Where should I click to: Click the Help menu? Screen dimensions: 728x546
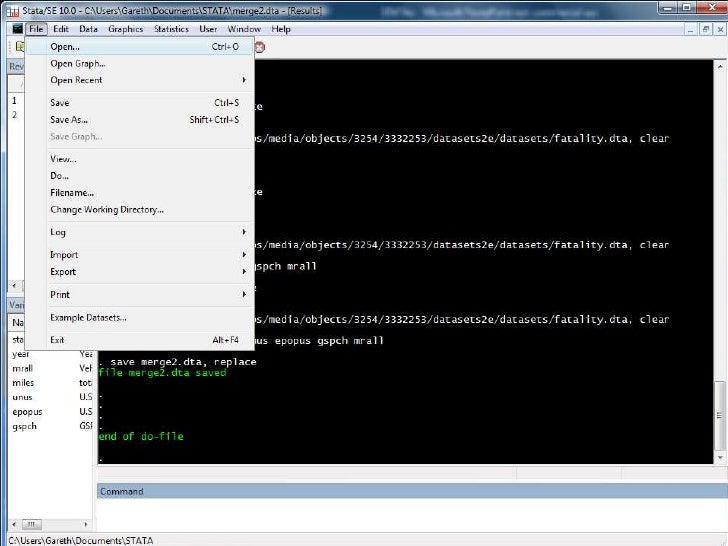(281, 29)
